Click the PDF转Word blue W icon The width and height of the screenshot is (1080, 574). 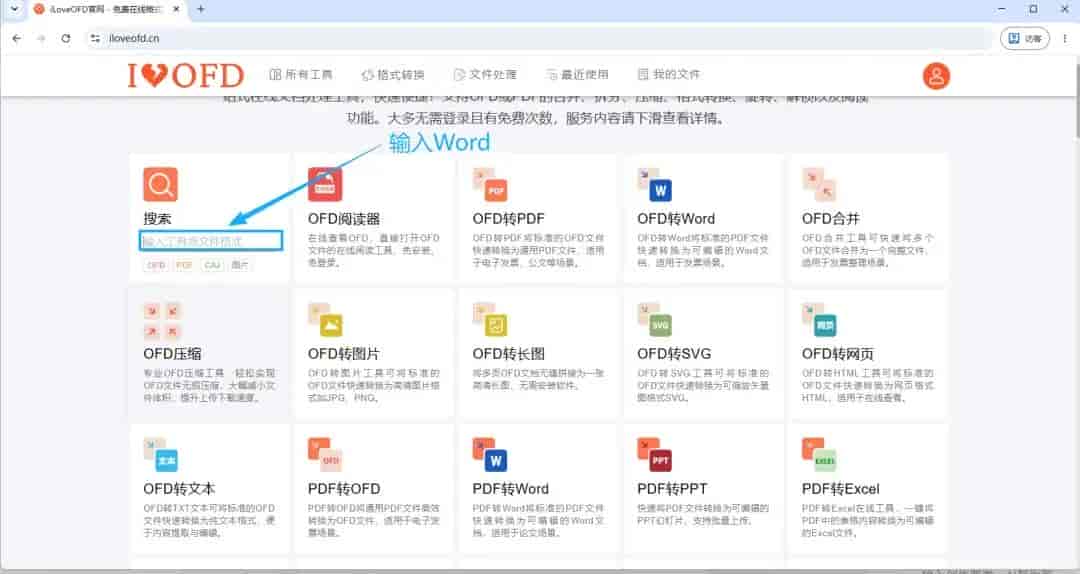tap(490, 454)
